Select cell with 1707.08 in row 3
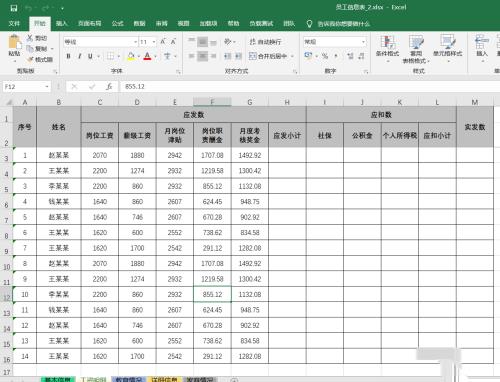Viewport: 500px width, 382px height. (x=212, y=155)
